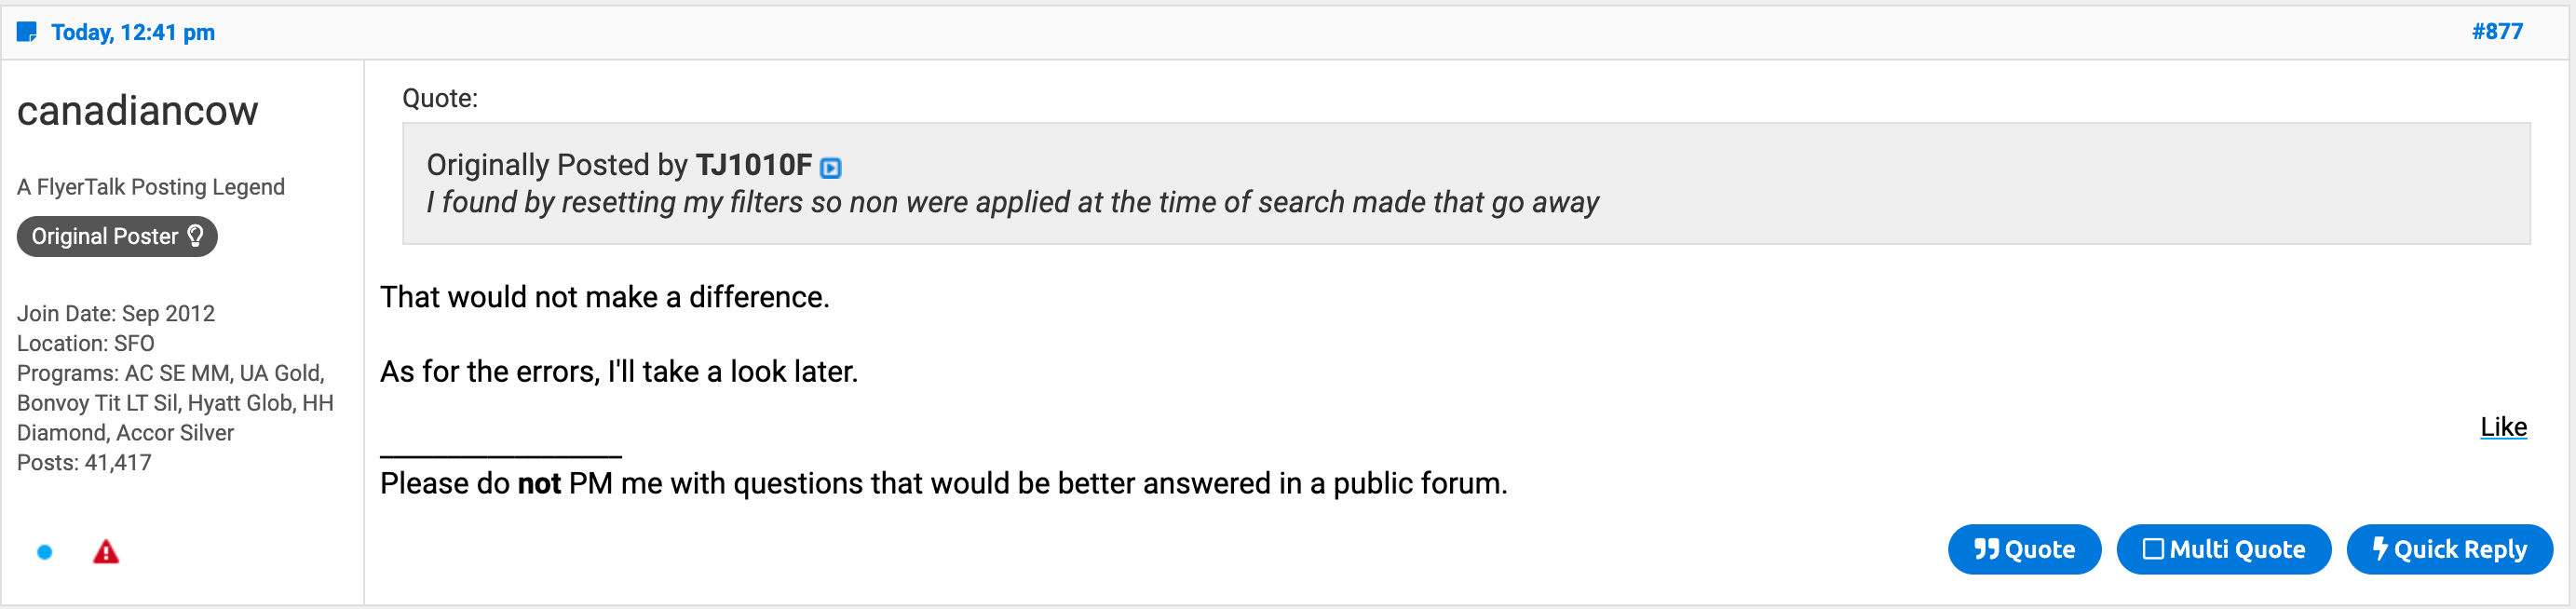Screen dimensions: 2576x609
Task: Click the Original Poster badge
Action: click(x=105, y=237)
